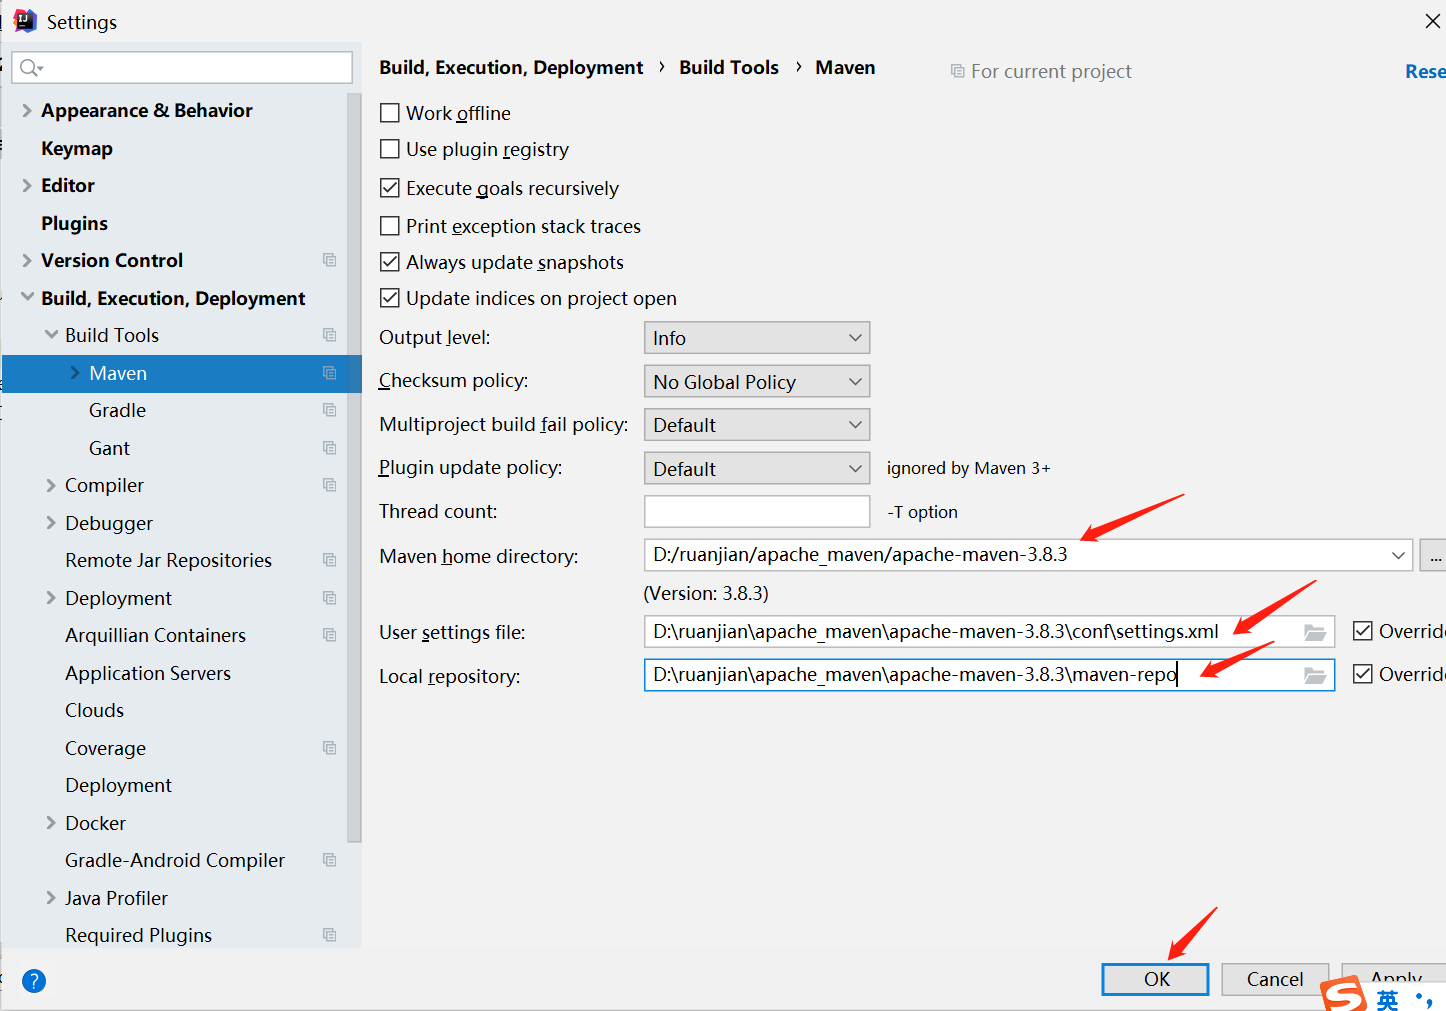The image size is (1446, 1011).
Task: Click the settings tree vertical scrollbar
Action: point(354,468)
